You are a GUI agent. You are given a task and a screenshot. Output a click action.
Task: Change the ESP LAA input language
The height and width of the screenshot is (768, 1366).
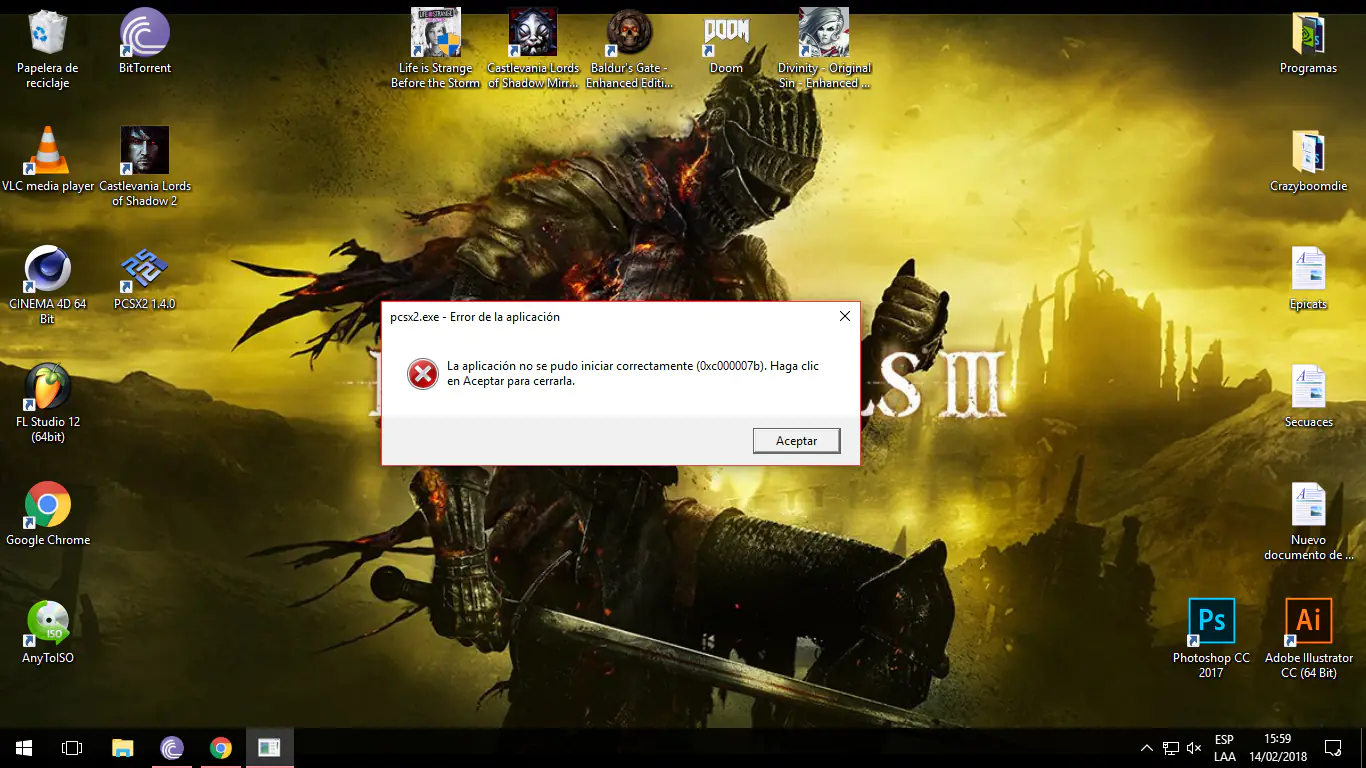[1225, 748]
